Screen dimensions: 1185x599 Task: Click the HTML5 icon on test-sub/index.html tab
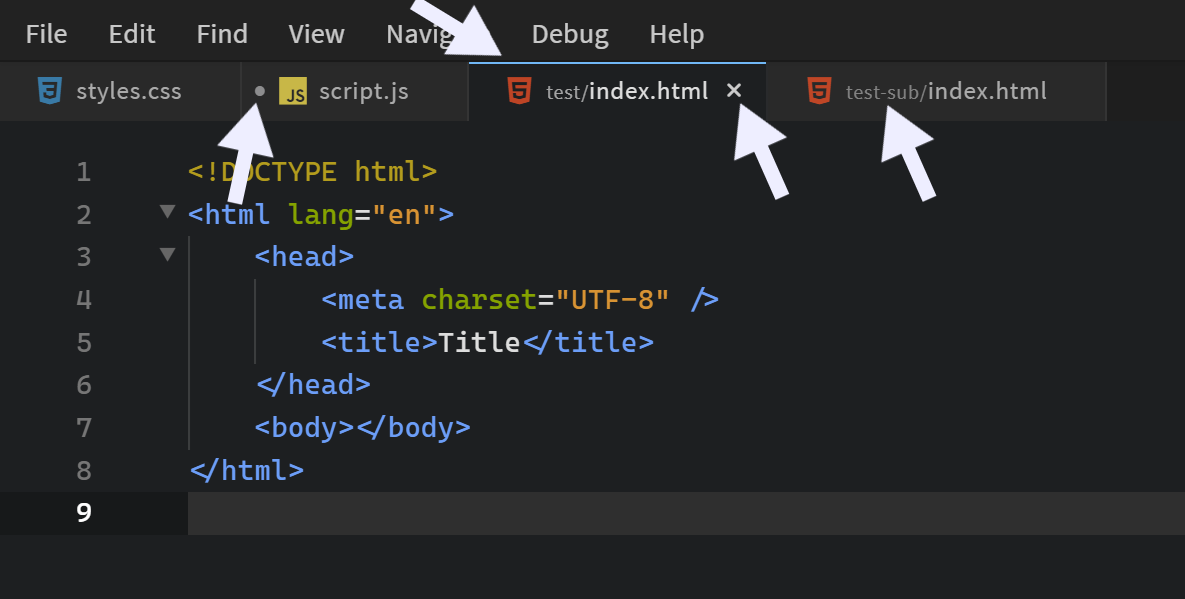coord(820,90)
